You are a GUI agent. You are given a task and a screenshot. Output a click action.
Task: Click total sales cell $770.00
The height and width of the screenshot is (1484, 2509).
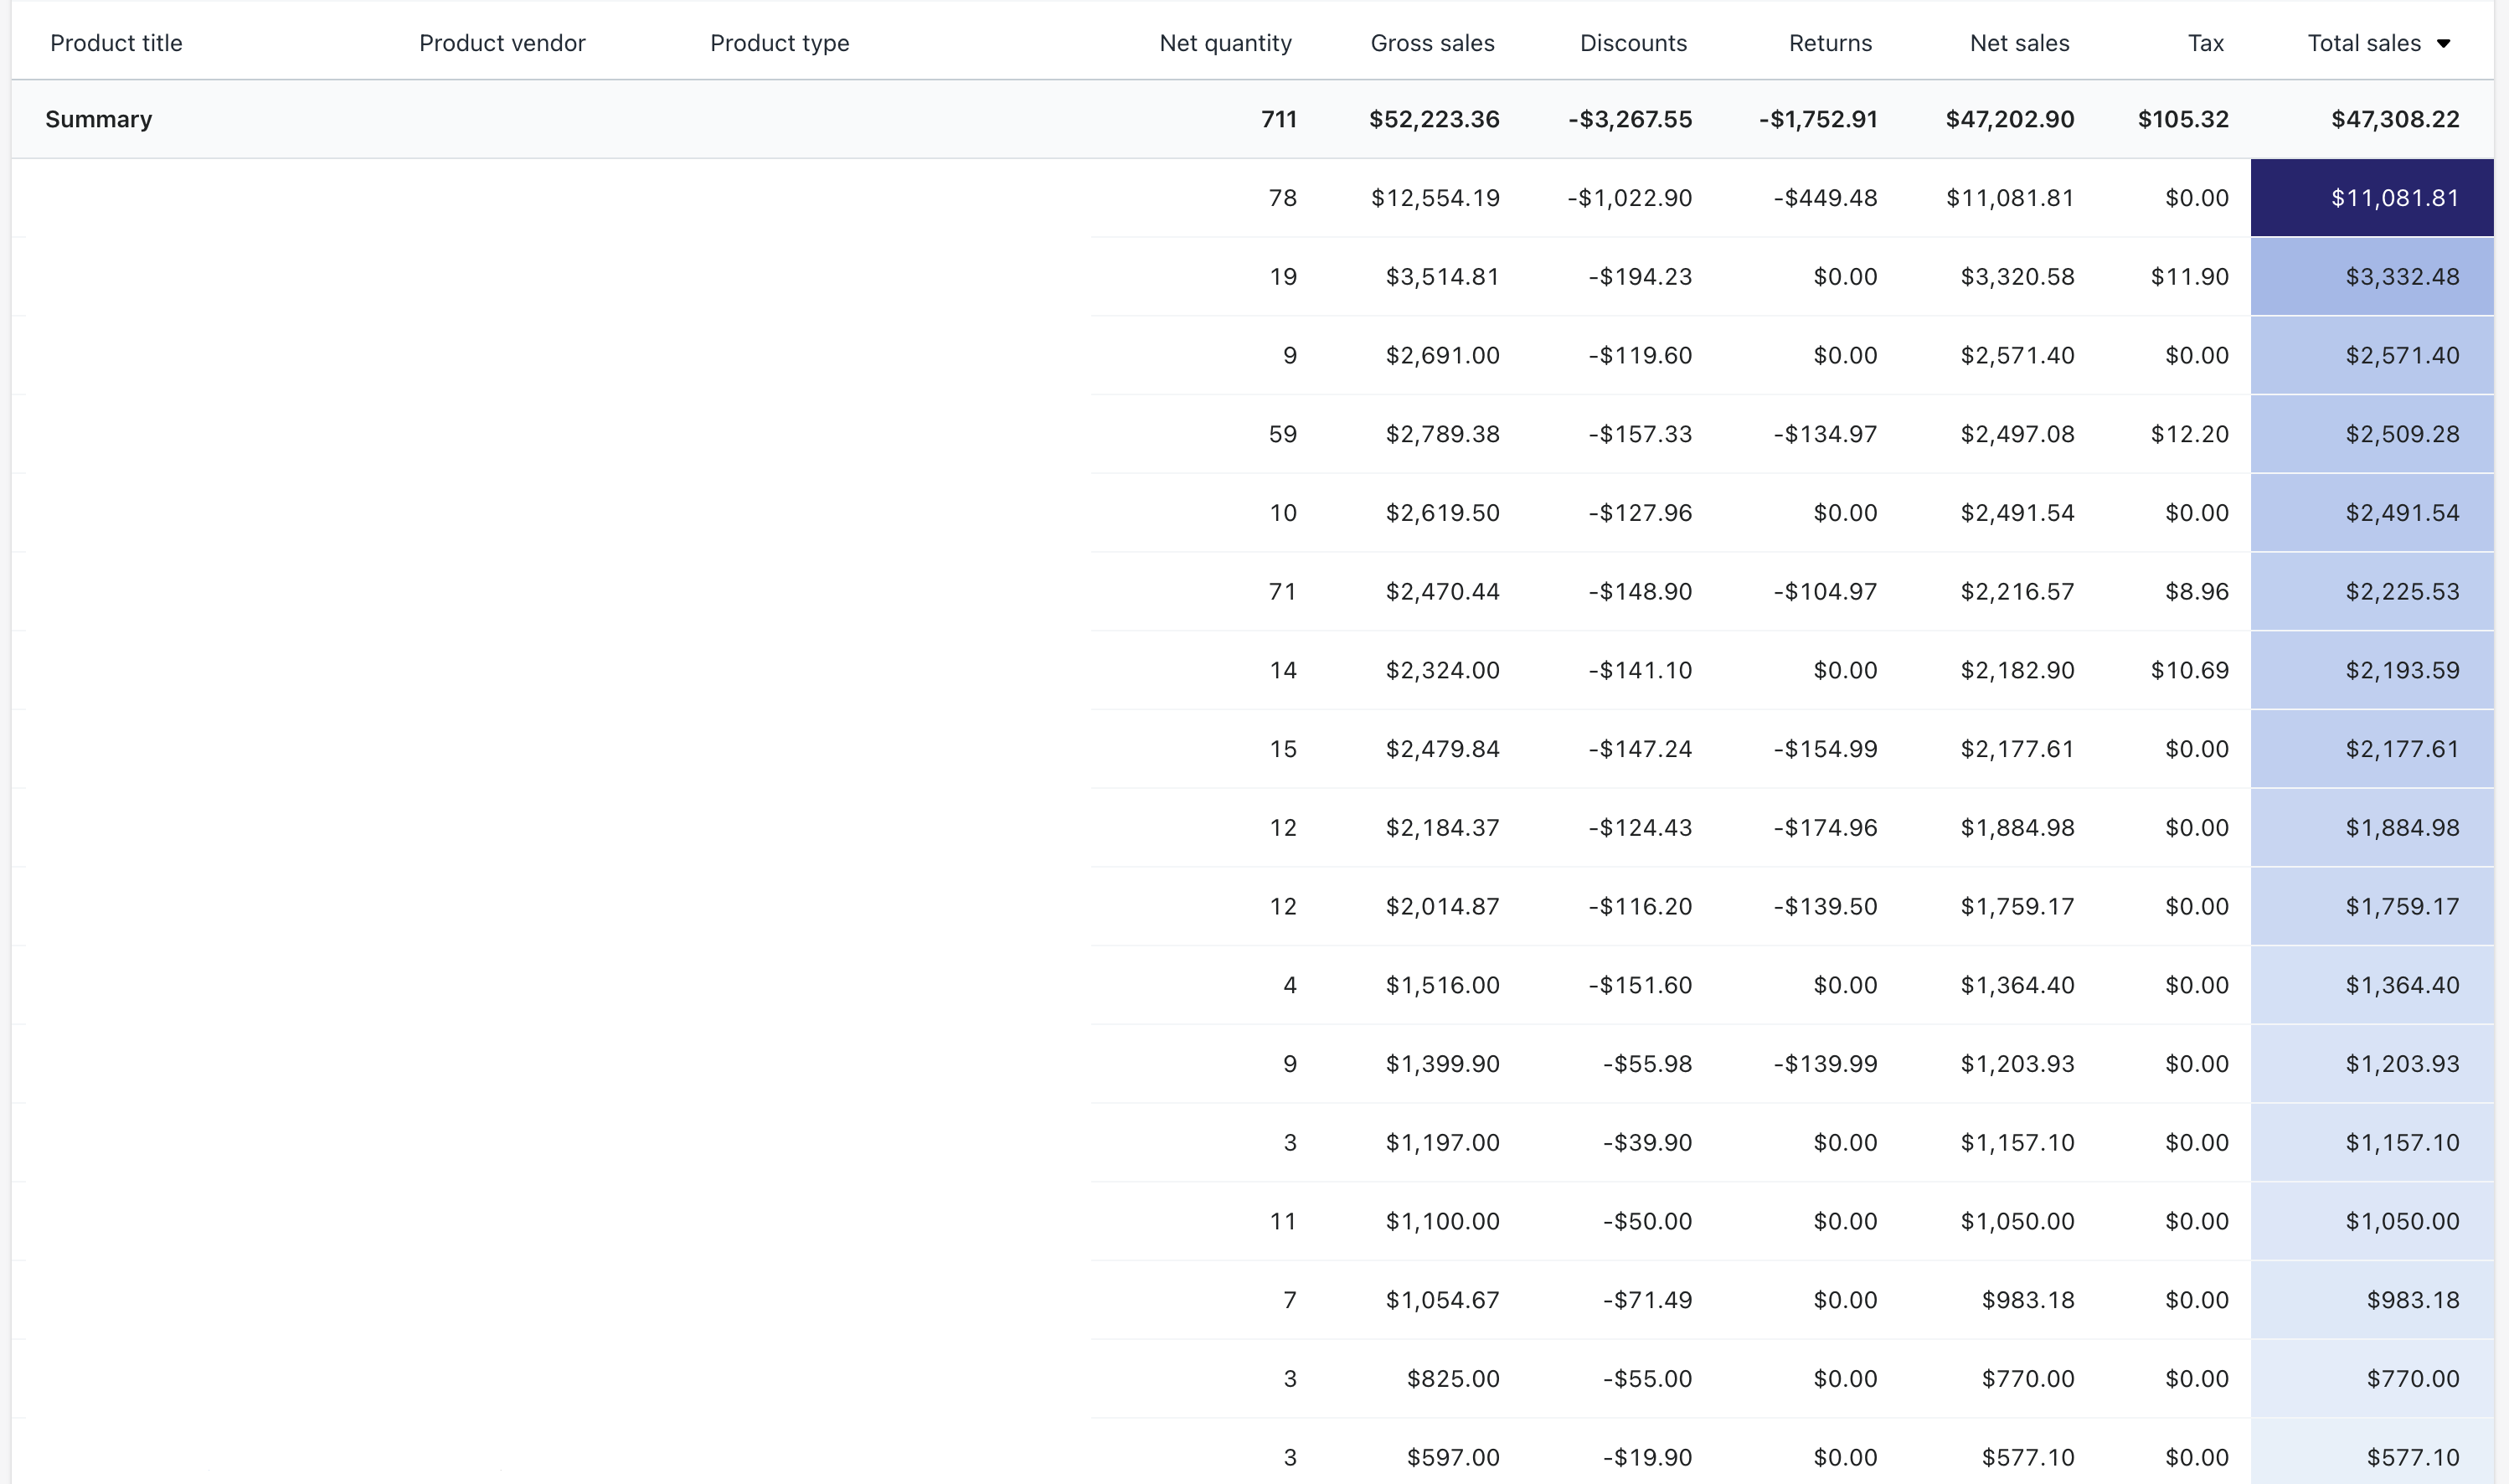(x=2372, y=1379)
